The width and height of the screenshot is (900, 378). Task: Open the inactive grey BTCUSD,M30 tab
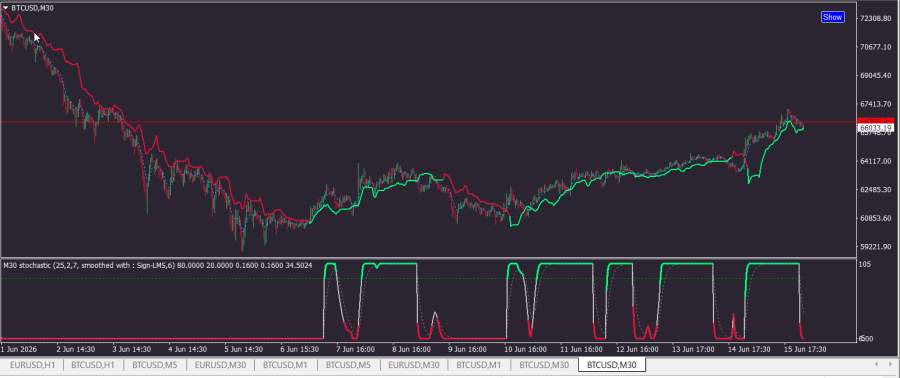coord(544,365)
